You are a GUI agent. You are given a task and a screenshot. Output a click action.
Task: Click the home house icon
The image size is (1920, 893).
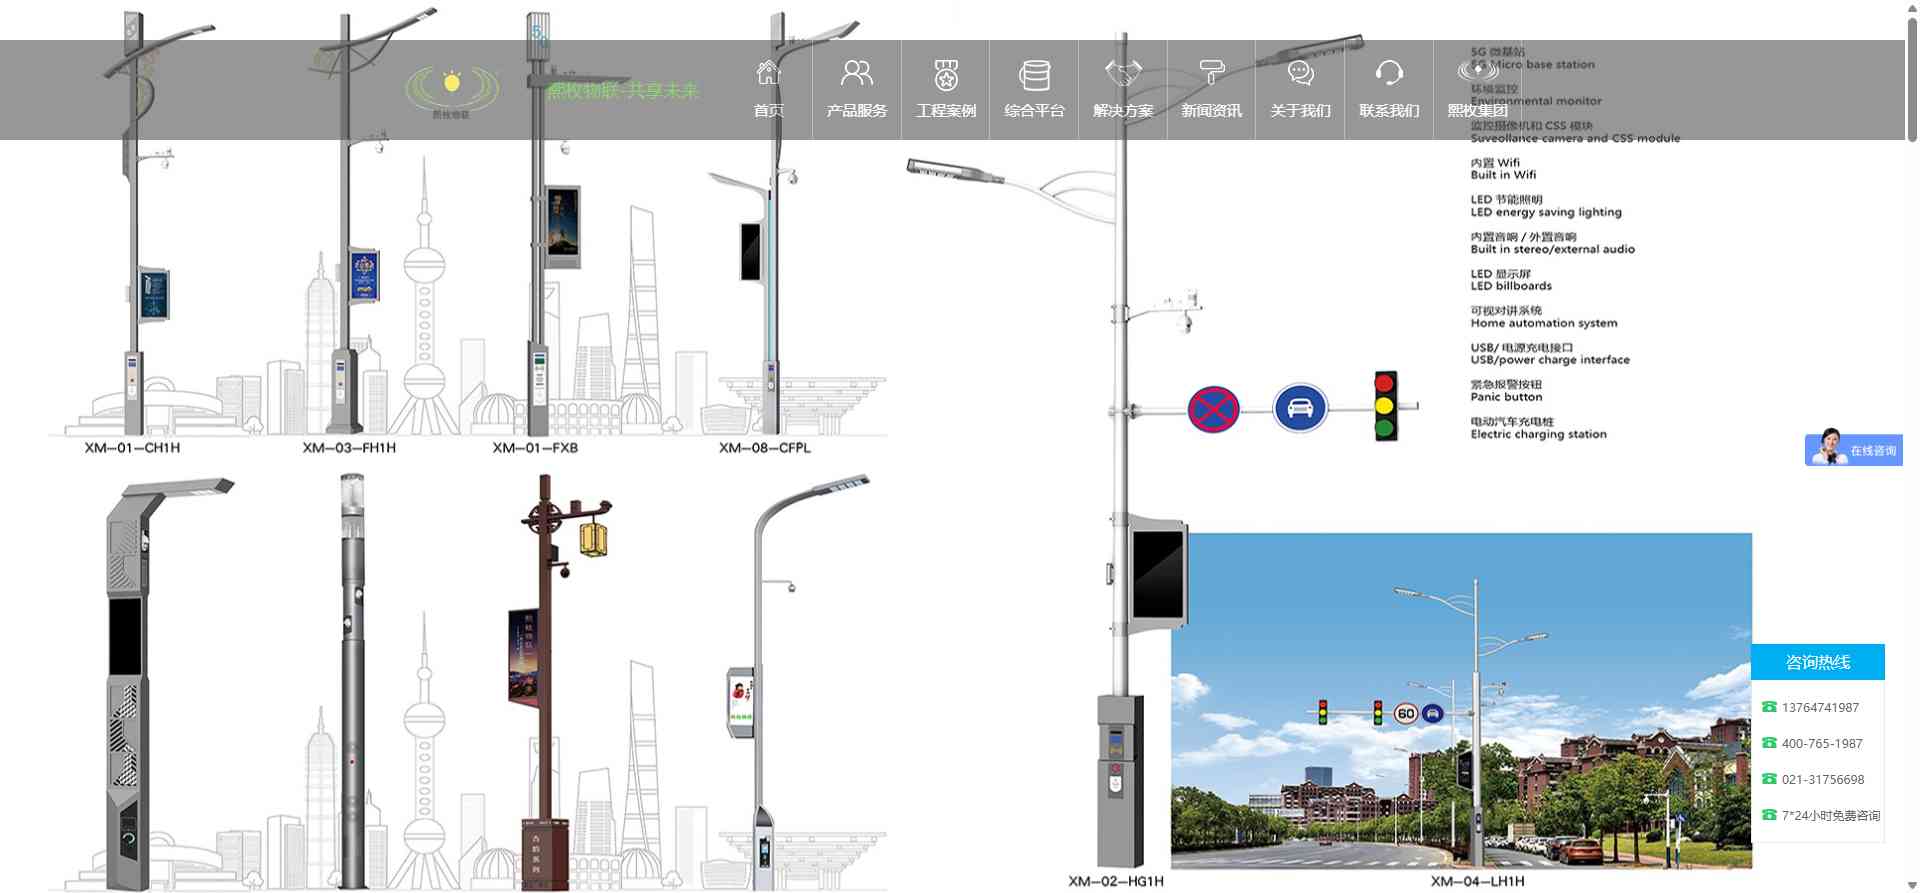768,73
